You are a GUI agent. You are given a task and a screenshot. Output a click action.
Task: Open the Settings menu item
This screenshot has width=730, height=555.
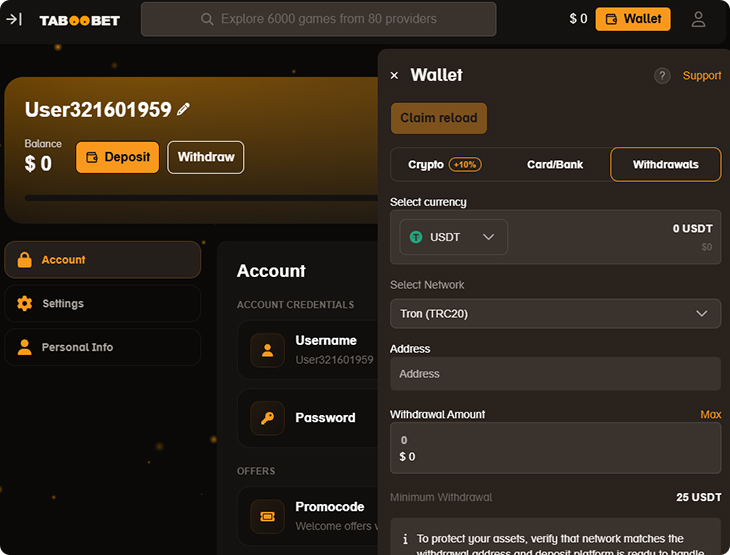[102, 304]
